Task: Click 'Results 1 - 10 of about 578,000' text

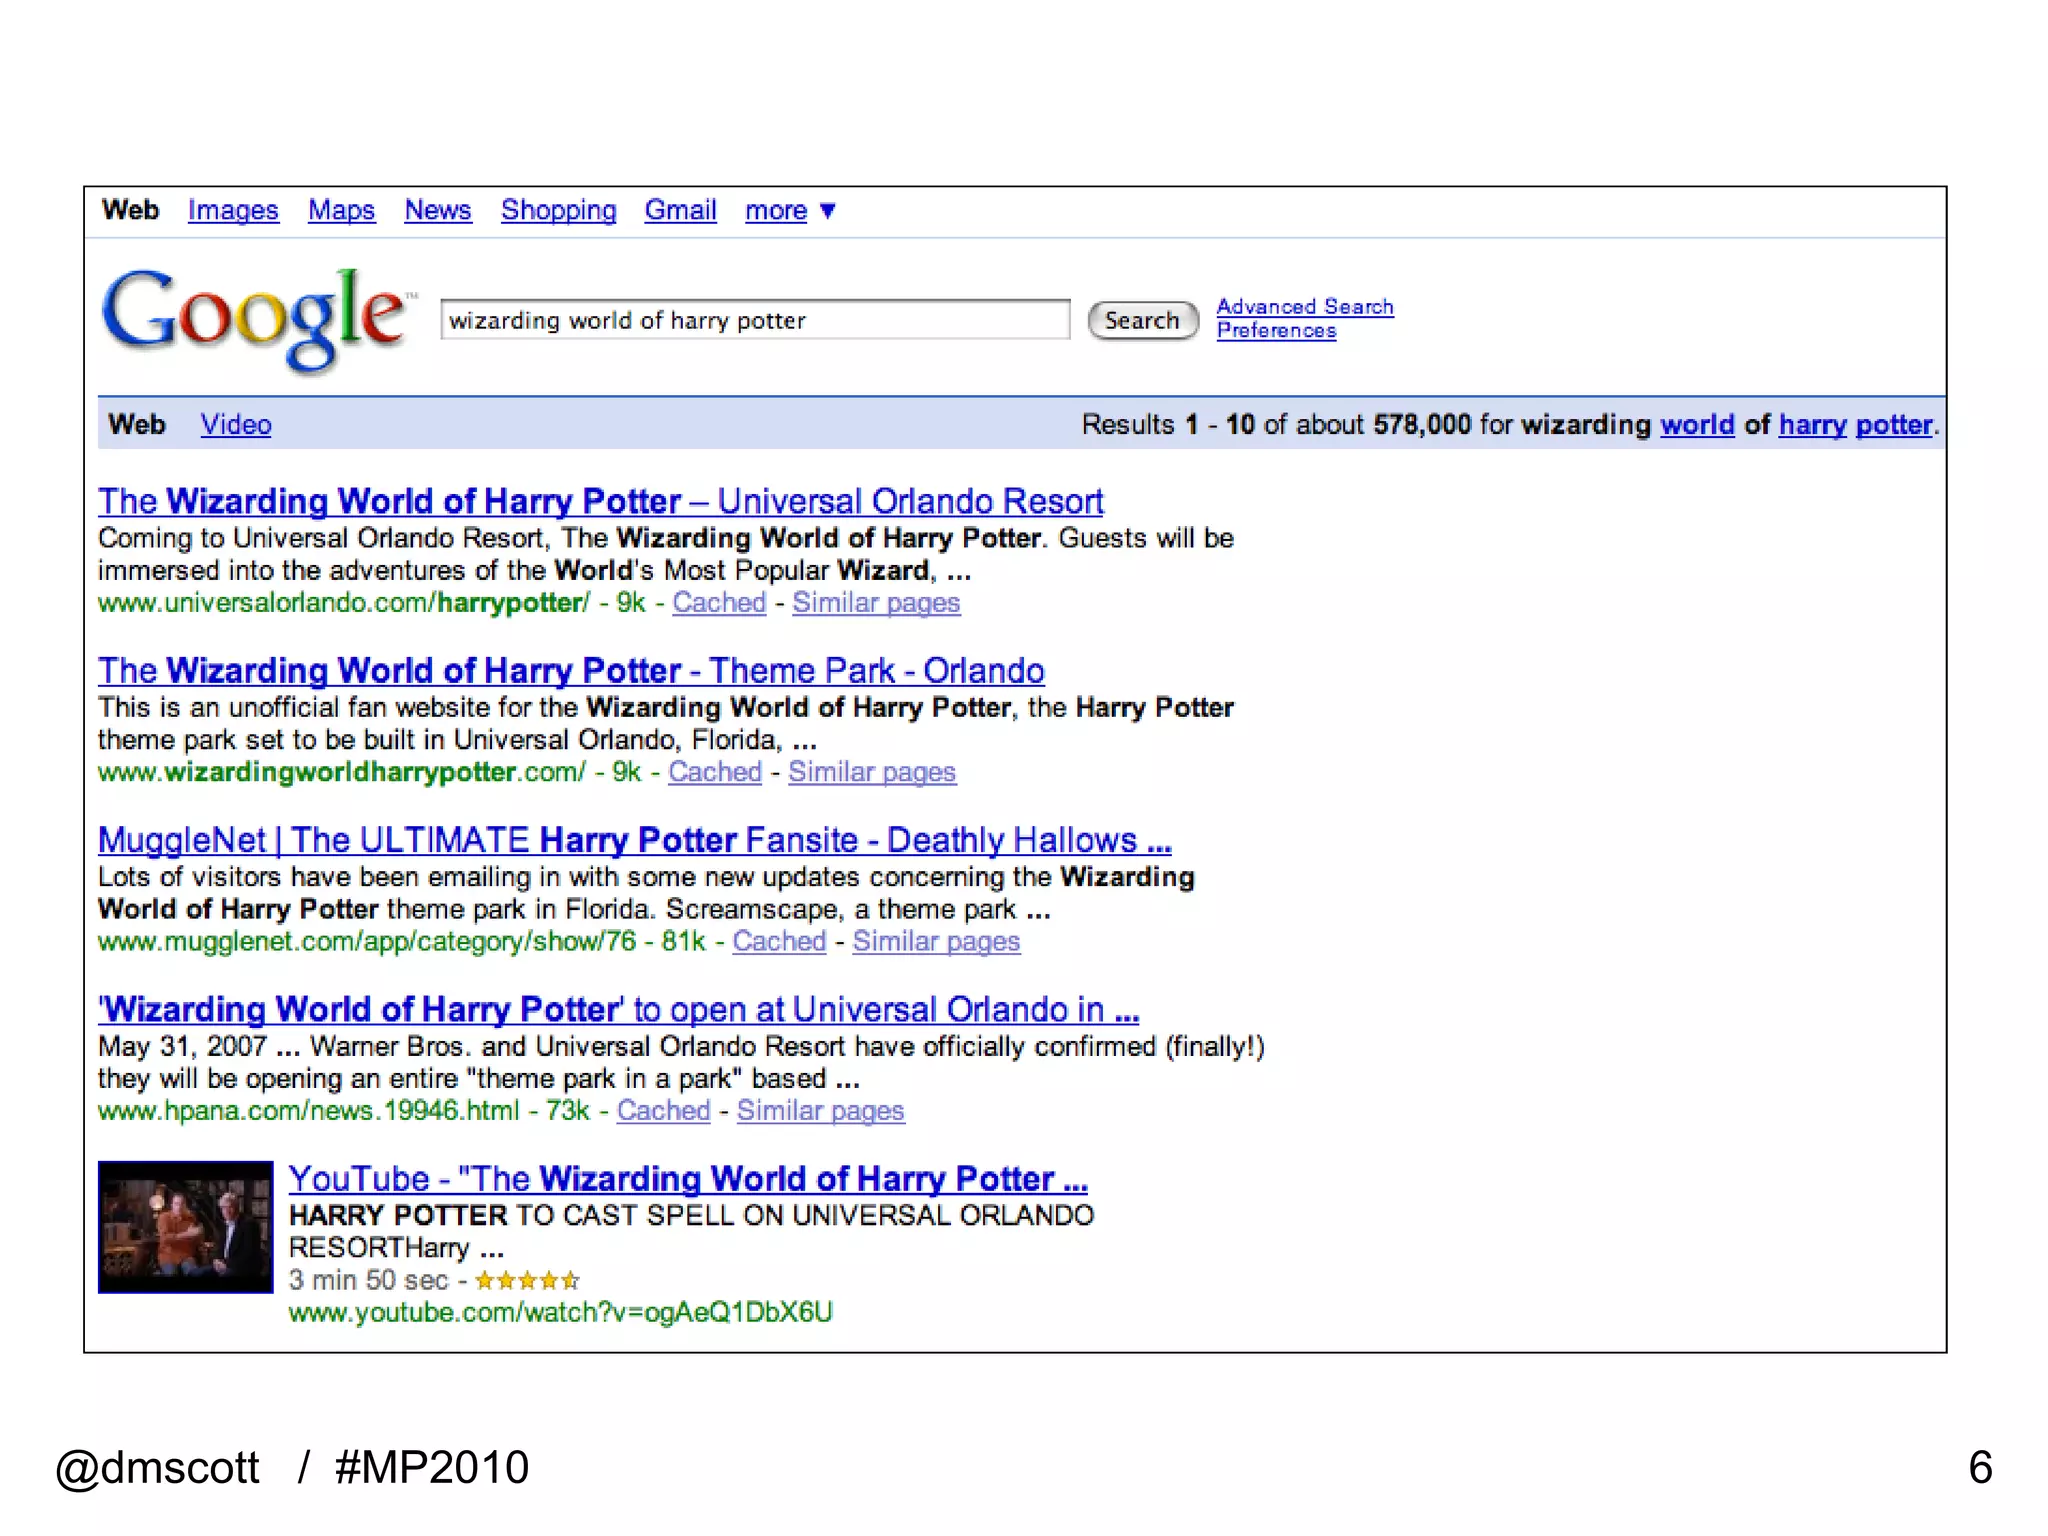Action: click(x=1276, y=424)
